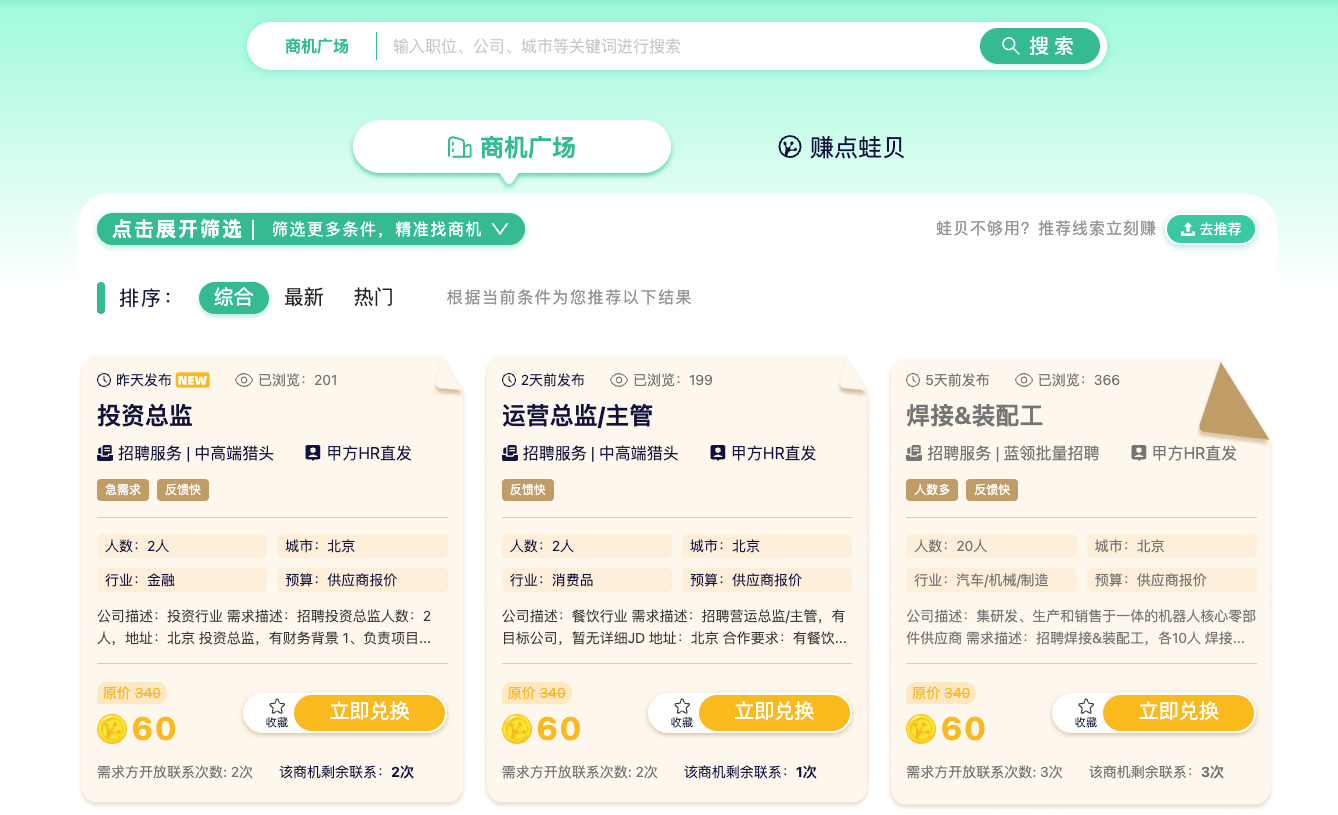Sort results by 热门
The width and height of the screenshot is (1338, 815).
[x=373, y=297]
